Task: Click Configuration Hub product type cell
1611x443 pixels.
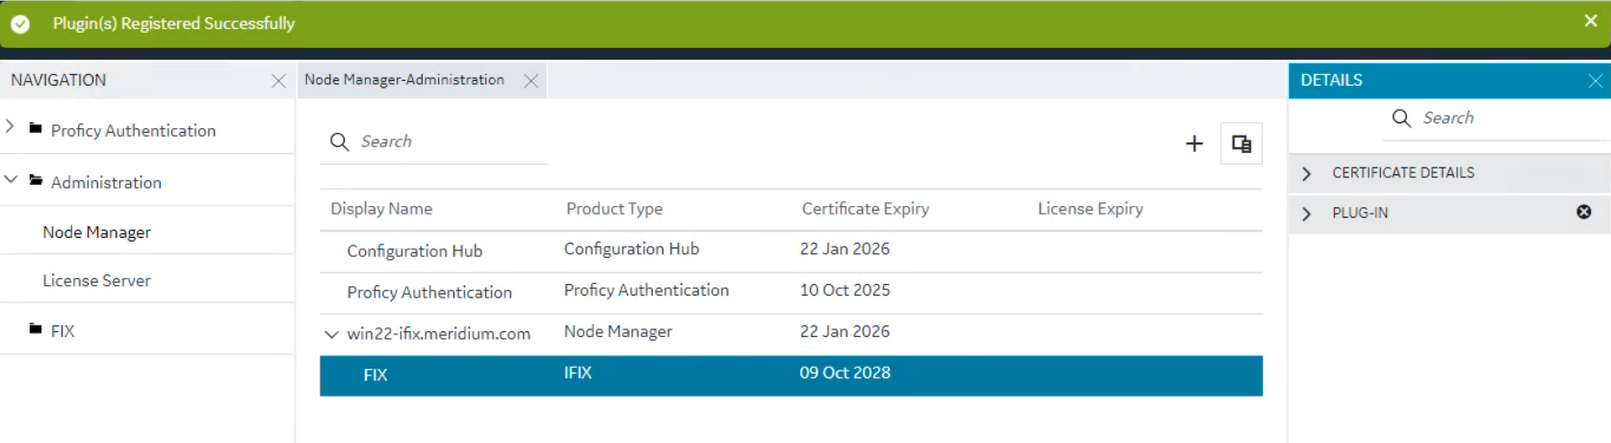Action: pyautogui.click(x=631, y=249)
